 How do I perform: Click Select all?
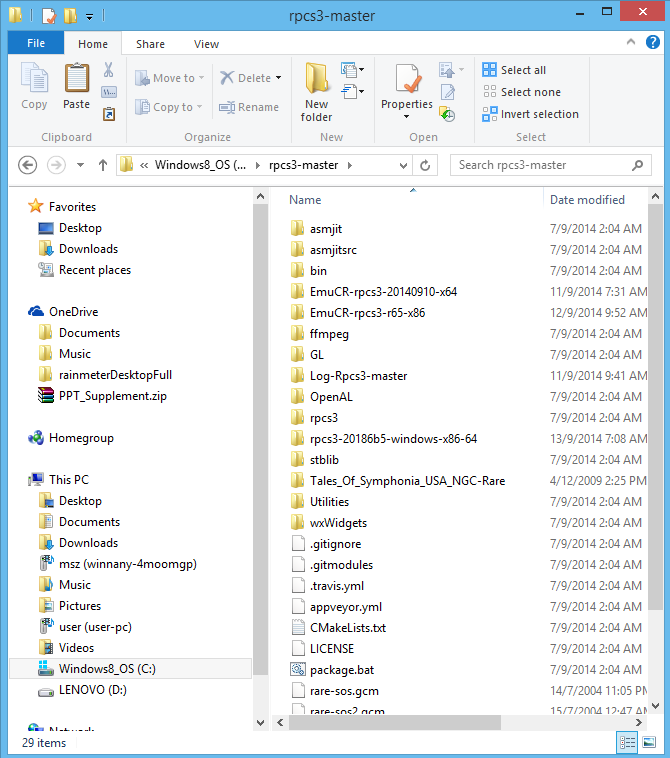click(514, 70)
